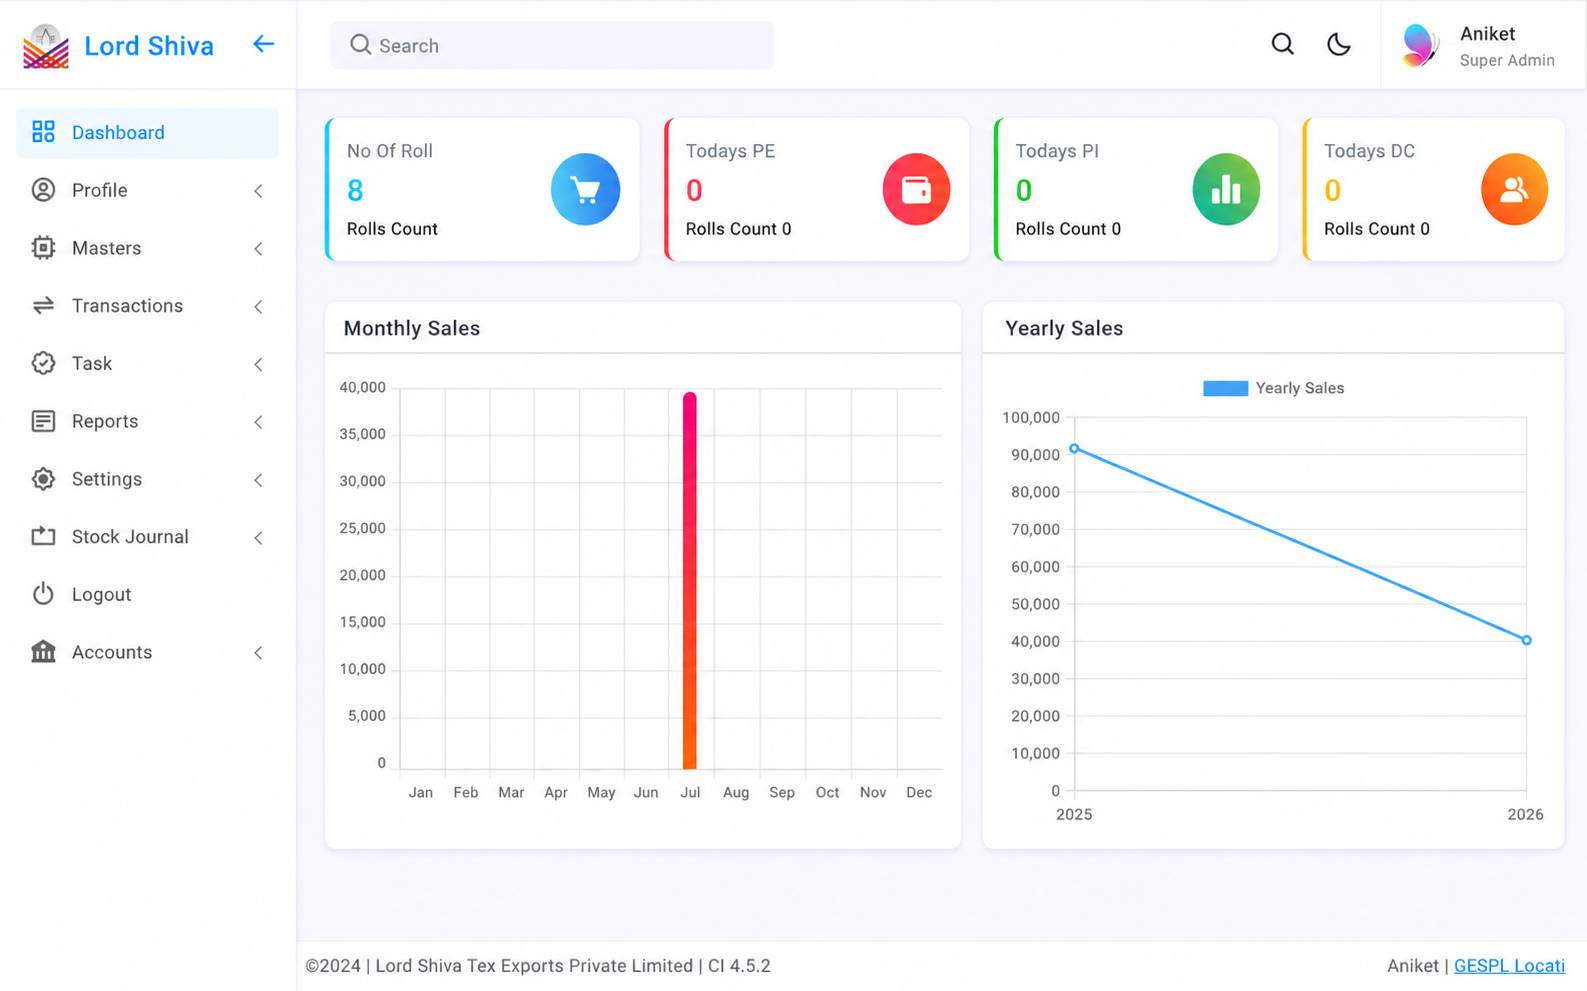Expand the Profile menu chevron
The height and width of the screenshot is (991, 1587).
tap(258, 190)
